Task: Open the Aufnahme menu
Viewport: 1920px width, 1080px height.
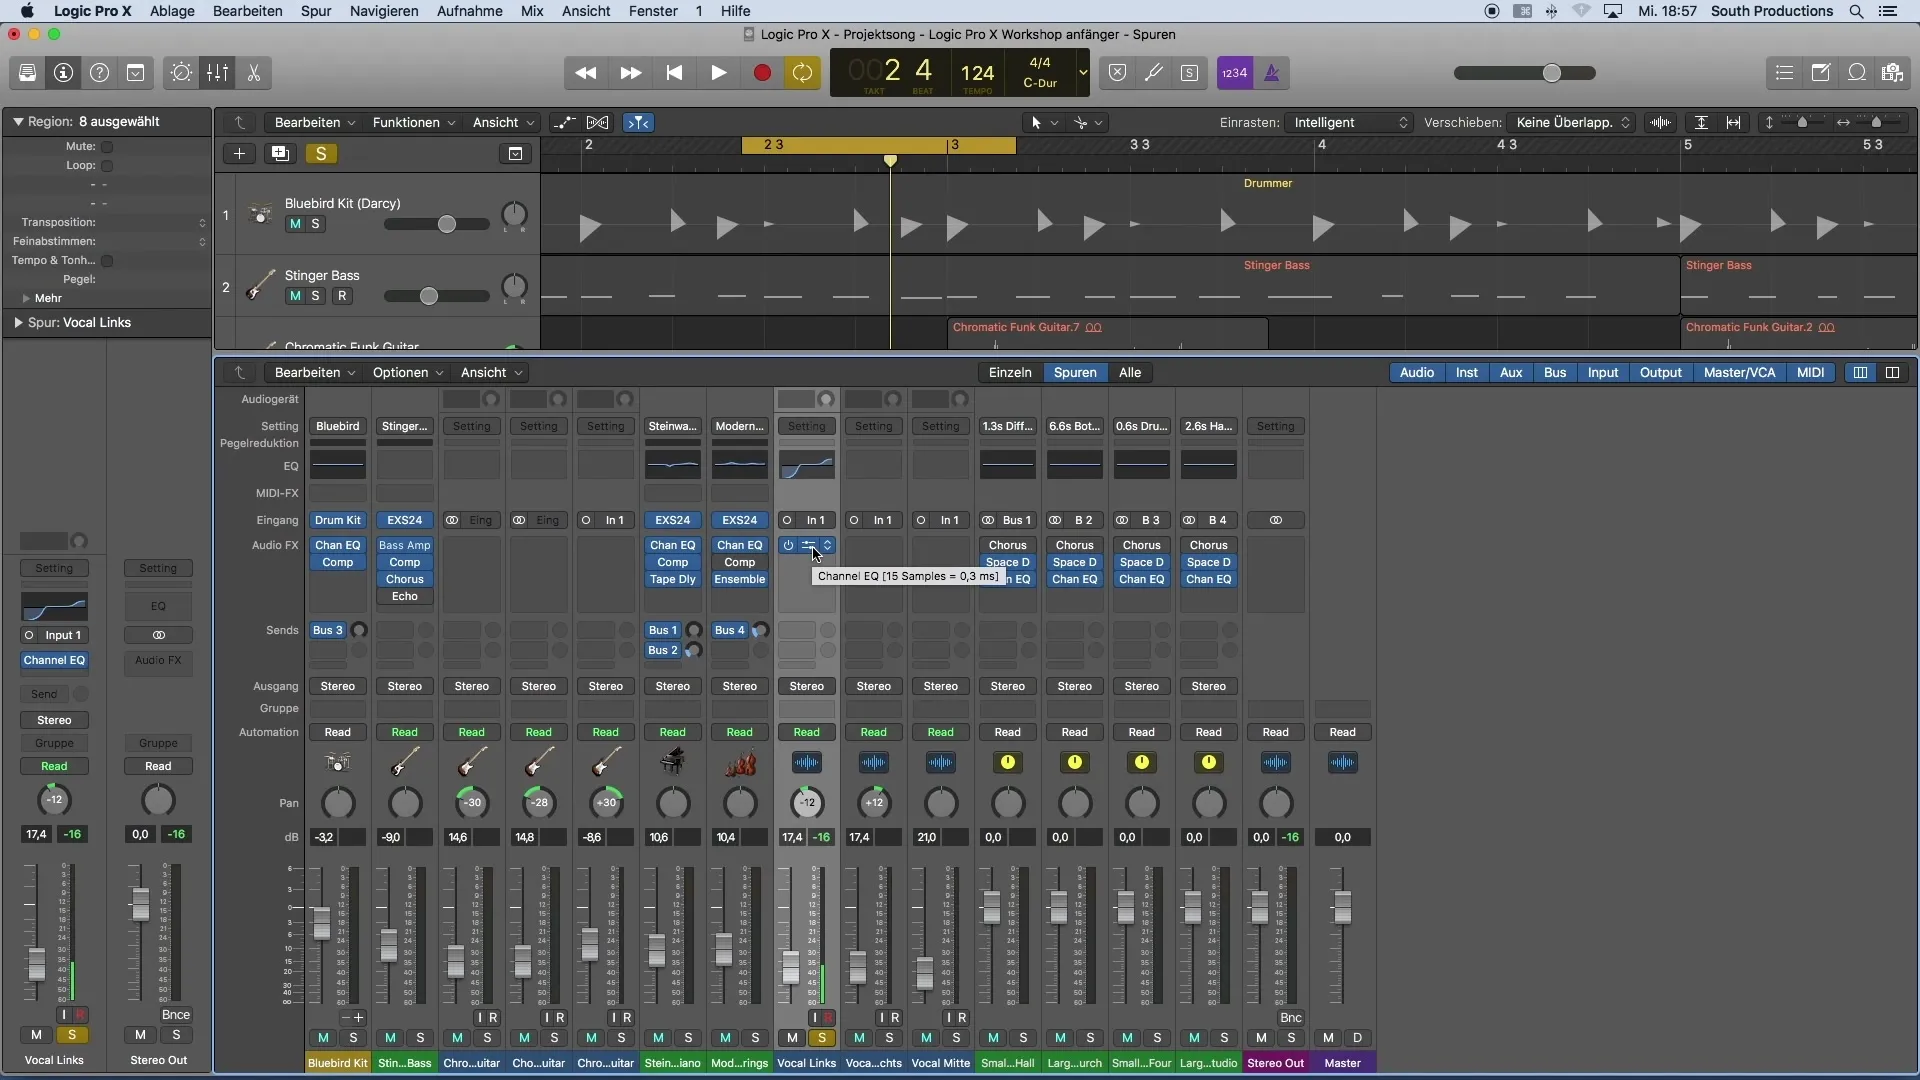Action: click(469, 11)
